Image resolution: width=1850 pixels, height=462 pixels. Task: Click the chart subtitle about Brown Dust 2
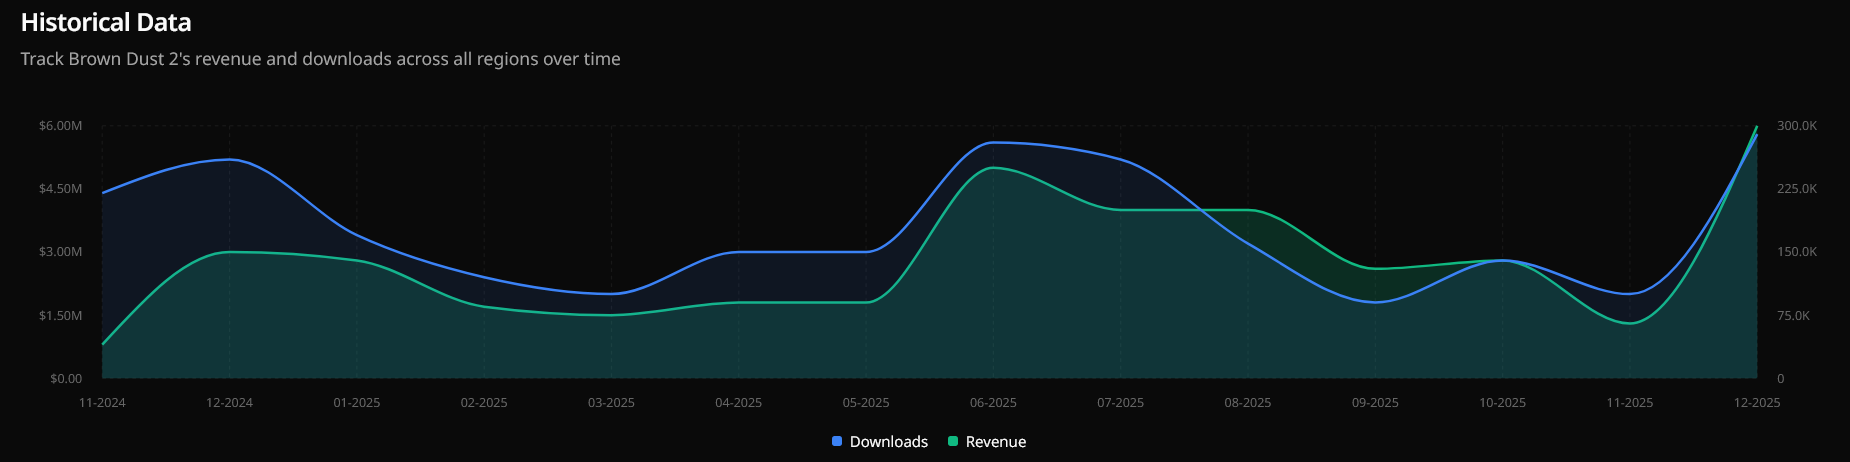point(320,59)
